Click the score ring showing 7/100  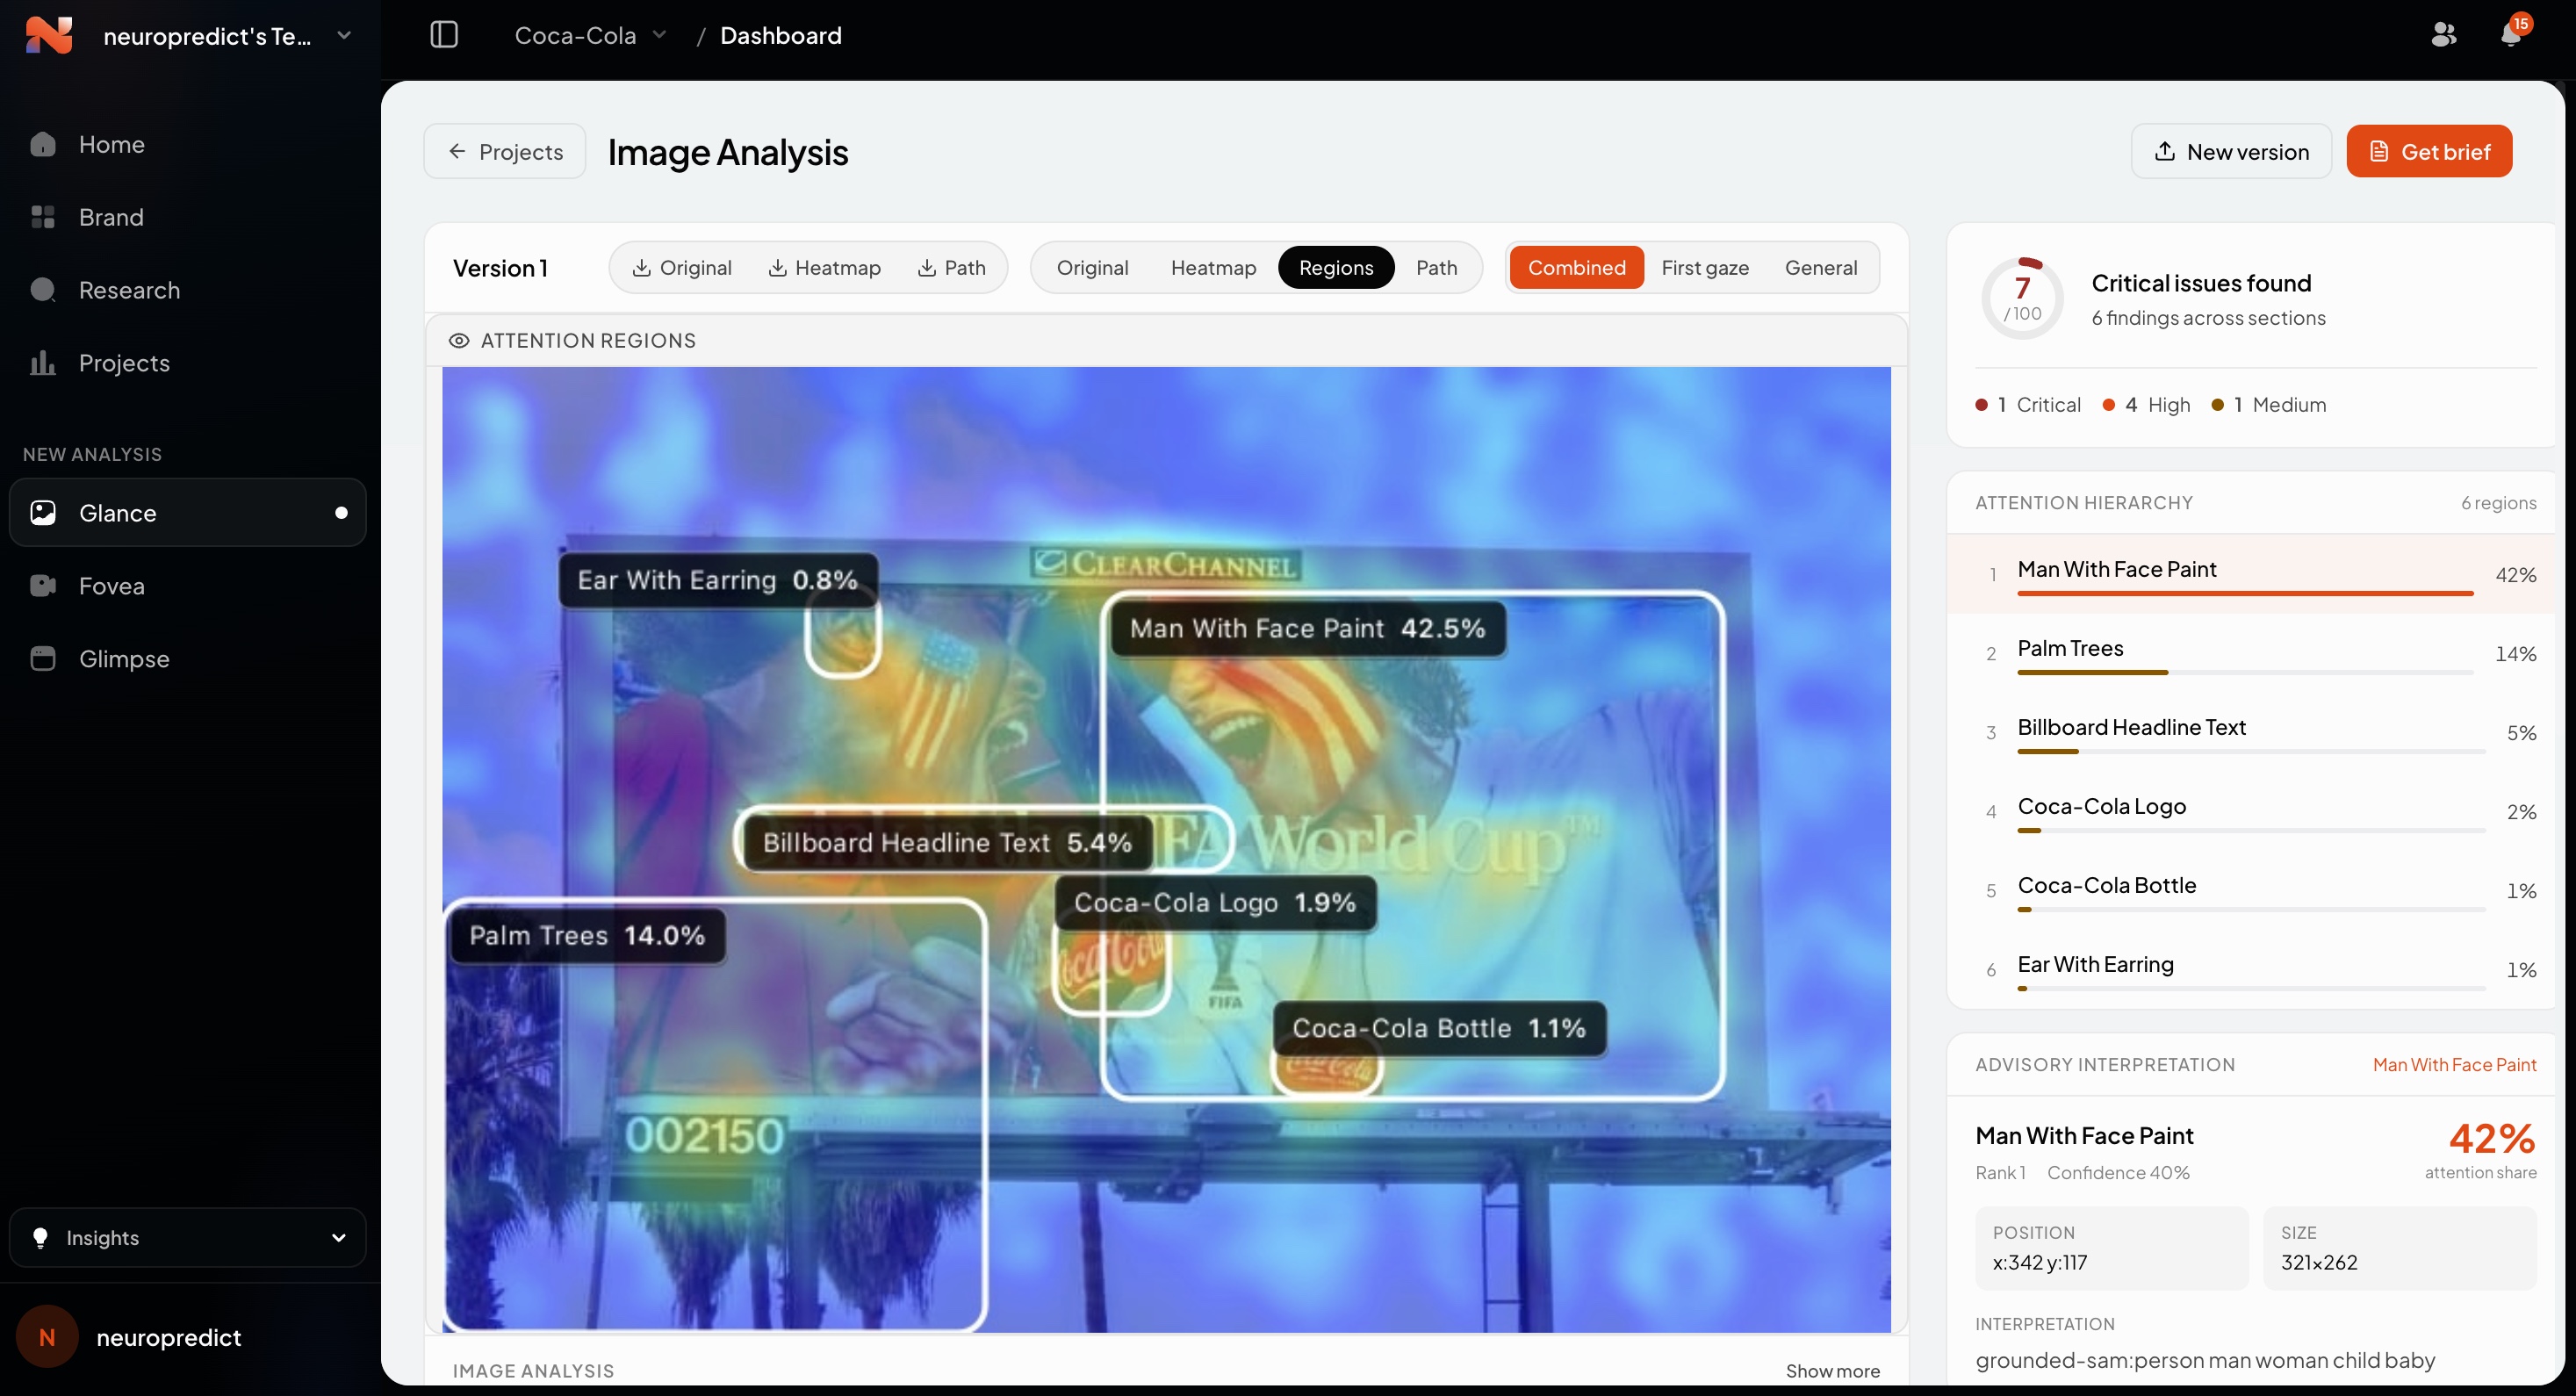(2022, 298)
